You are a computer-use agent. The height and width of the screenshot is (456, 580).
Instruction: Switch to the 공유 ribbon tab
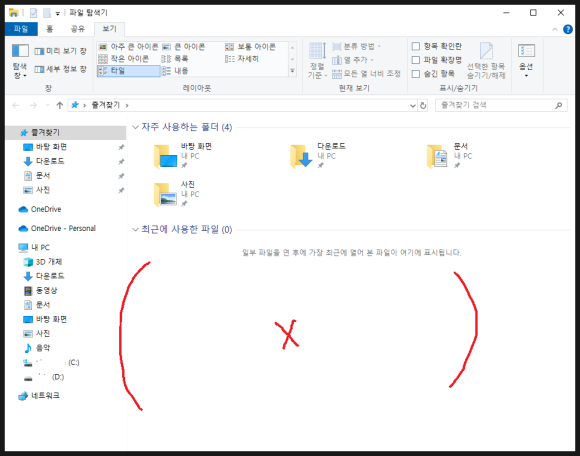[78, 29]
